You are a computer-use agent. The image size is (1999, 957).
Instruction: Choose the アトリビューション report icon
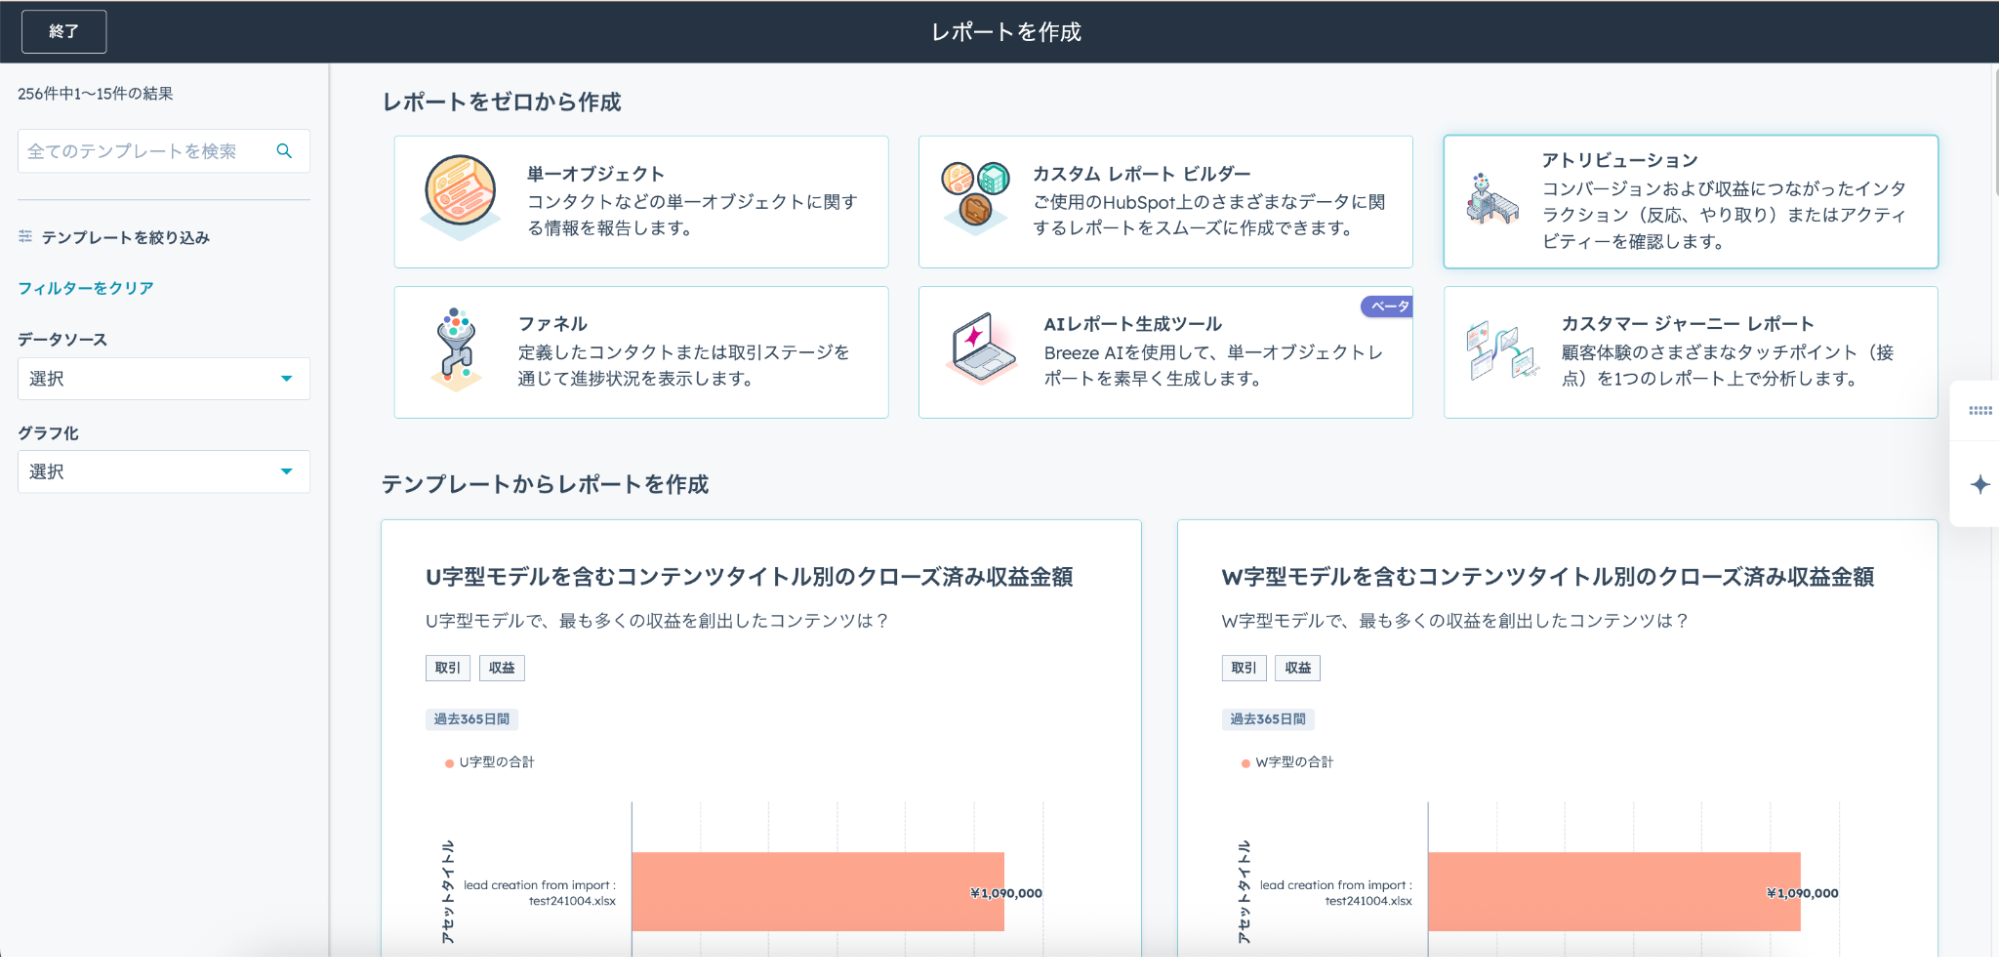tap(1492, 198)
